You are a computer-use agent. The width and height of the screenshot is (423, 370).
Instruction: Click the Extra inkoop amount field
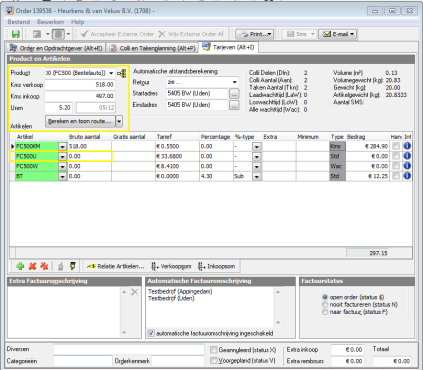tap(347, 350)
